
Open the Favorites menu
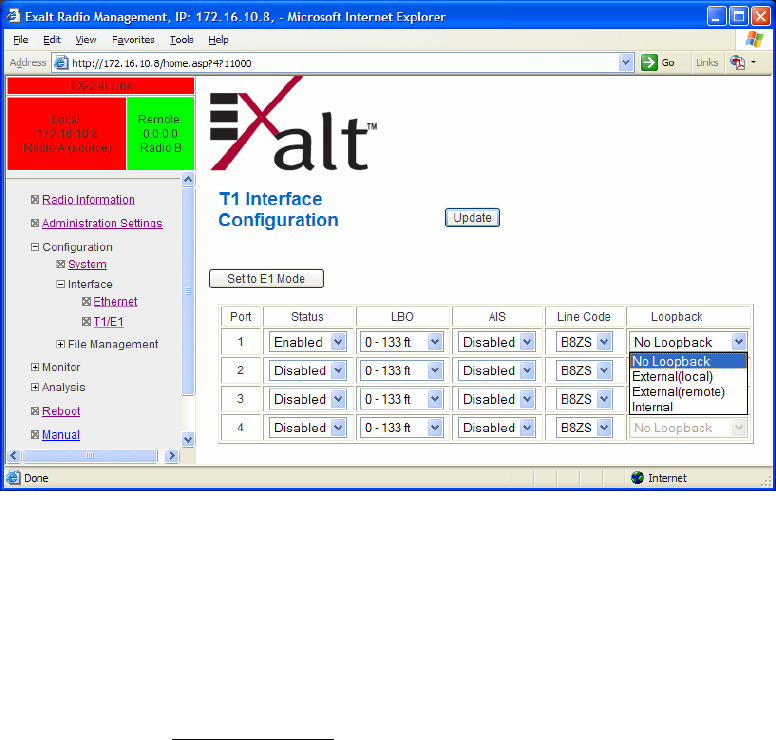click(133, 40)
